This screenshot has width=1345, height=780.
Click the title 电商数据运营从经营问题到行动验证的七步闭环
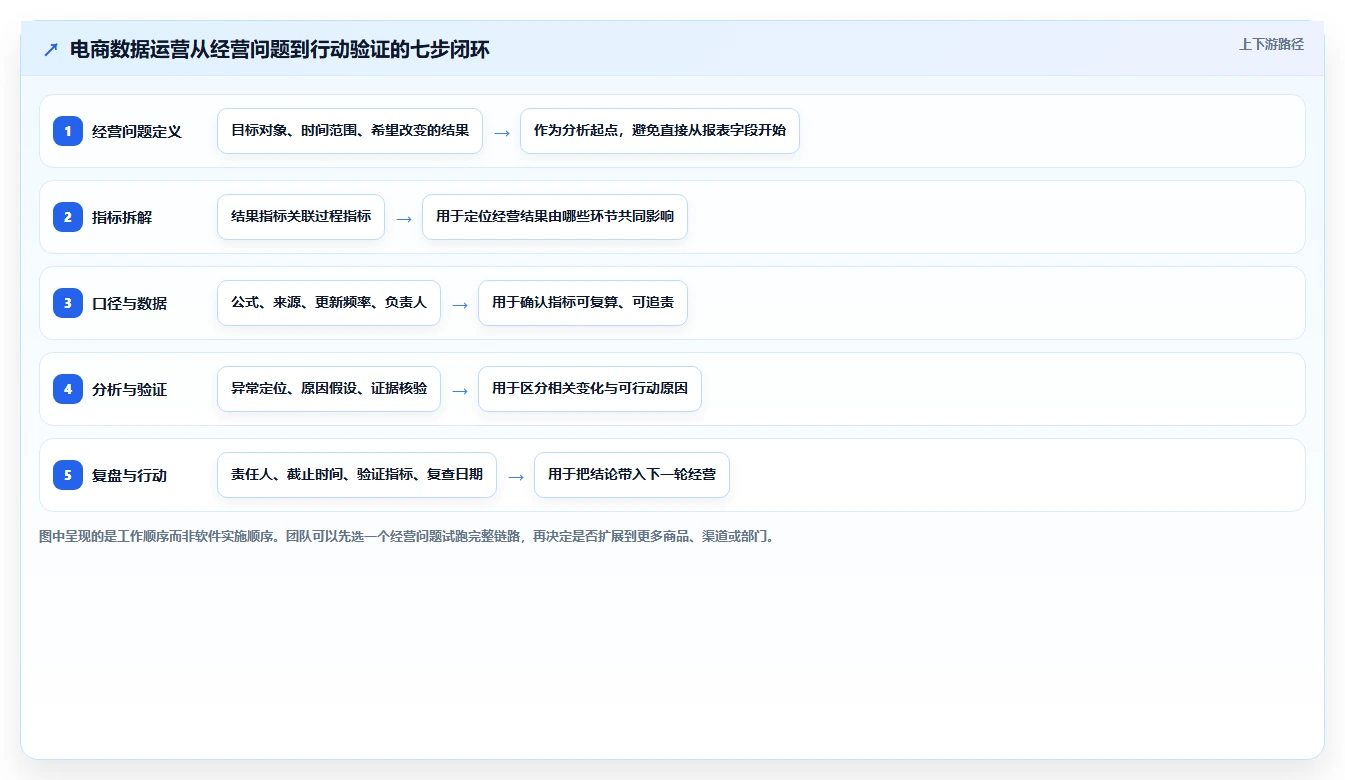click(x=280, y=49)
